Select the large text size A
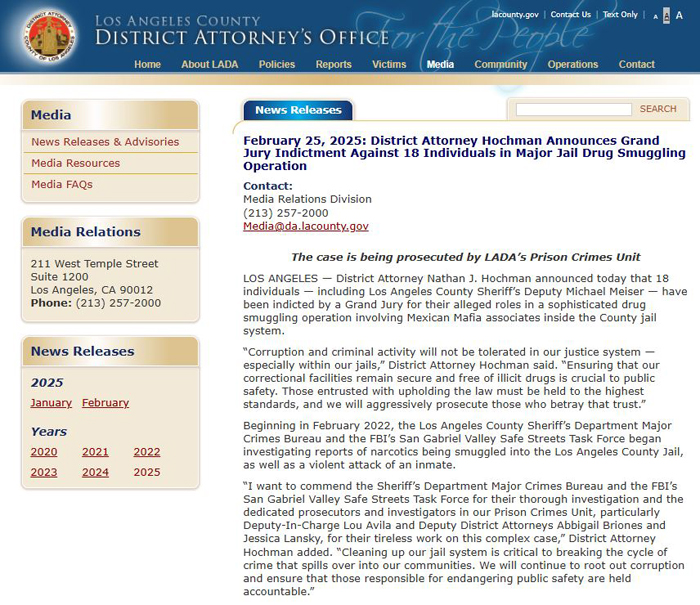 (x=680, y=16)
